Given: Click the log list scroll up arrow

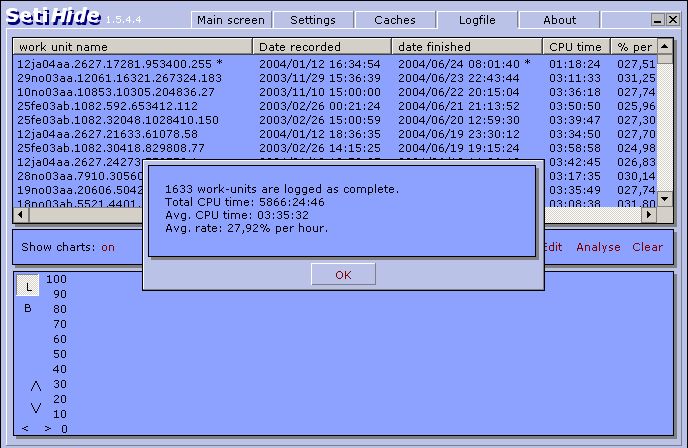Looking at the screenshot, I should (665, 46).
